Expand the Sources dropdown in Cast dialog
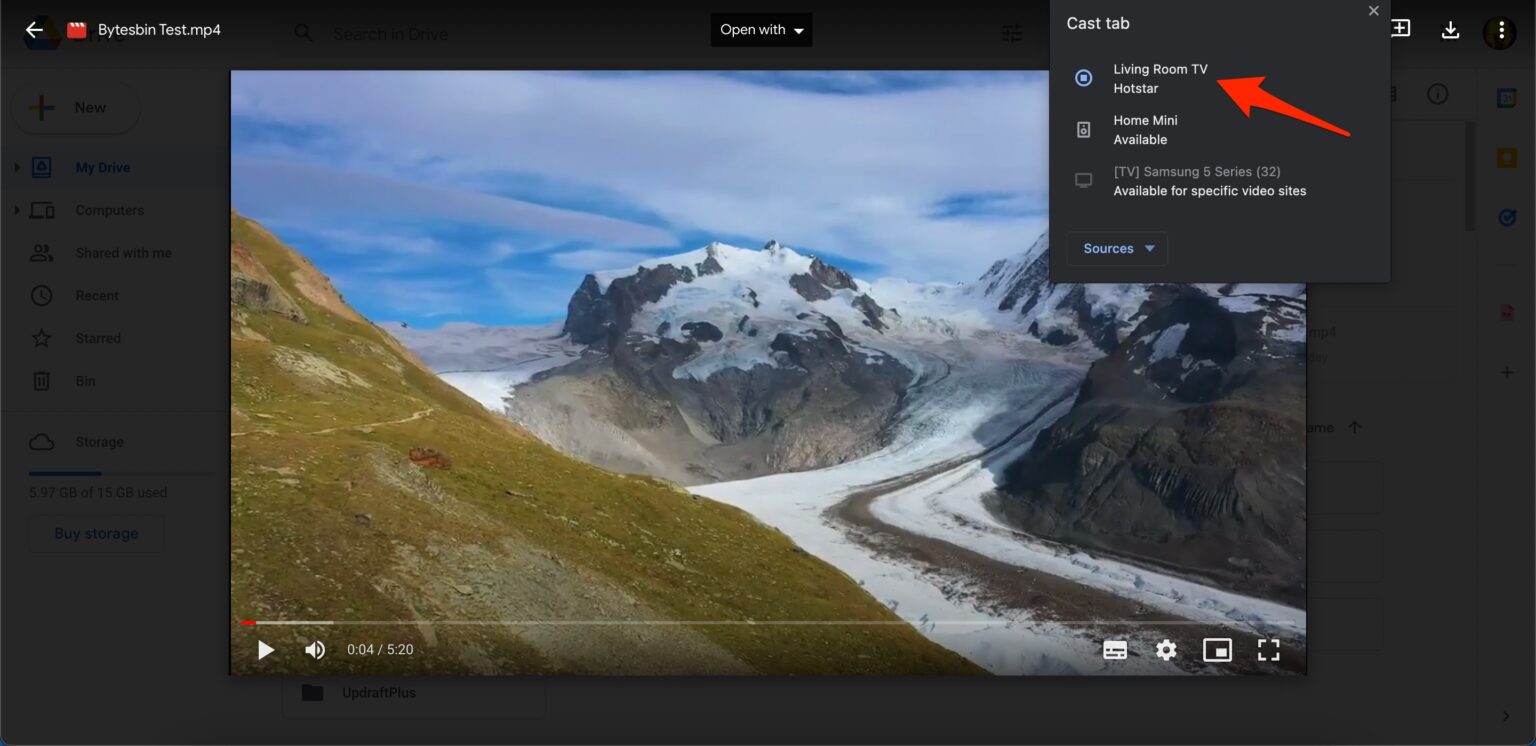 [x=1116, y=248]
